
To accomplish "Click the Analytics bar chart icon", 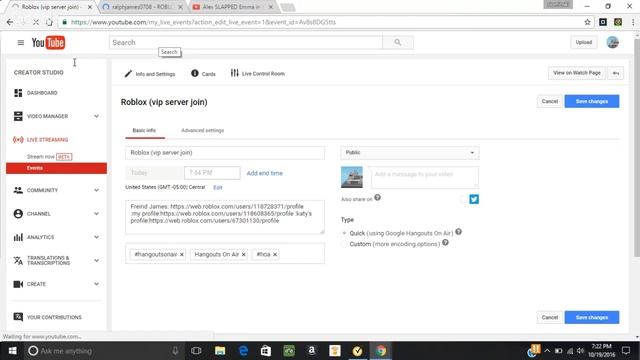I will click(18, 237).
